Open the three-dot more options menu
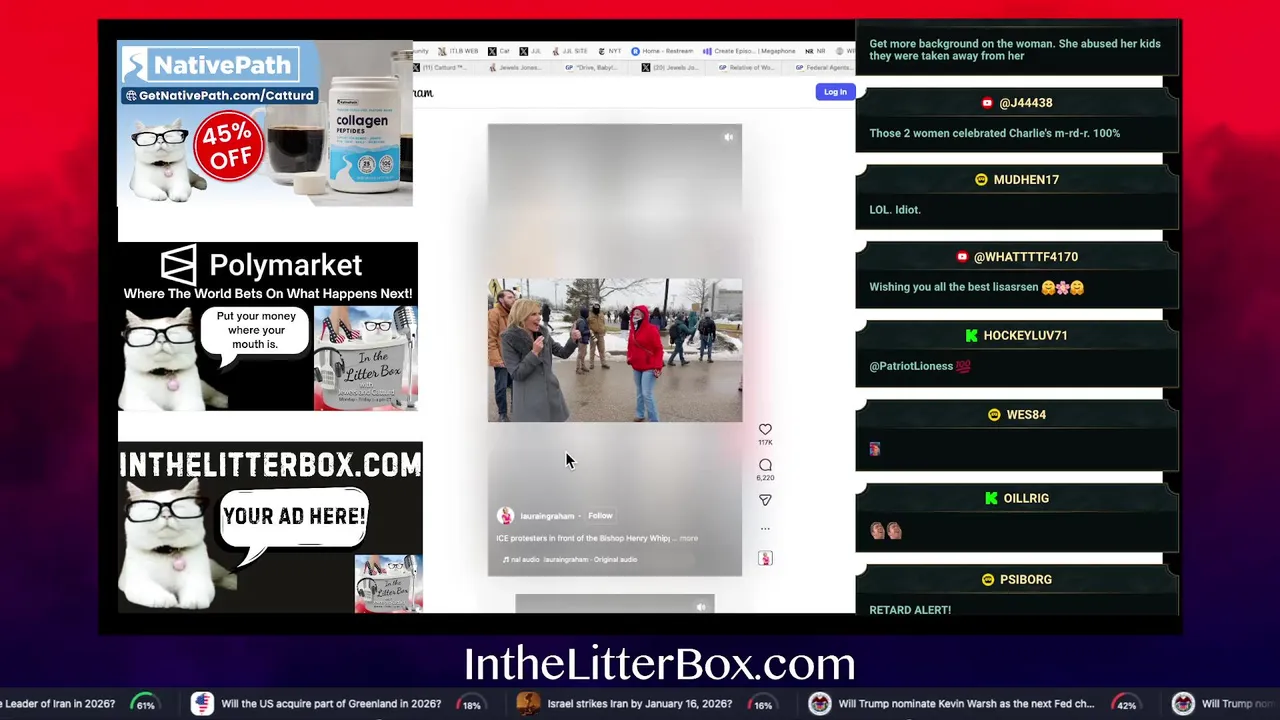 tap(765, 528)
